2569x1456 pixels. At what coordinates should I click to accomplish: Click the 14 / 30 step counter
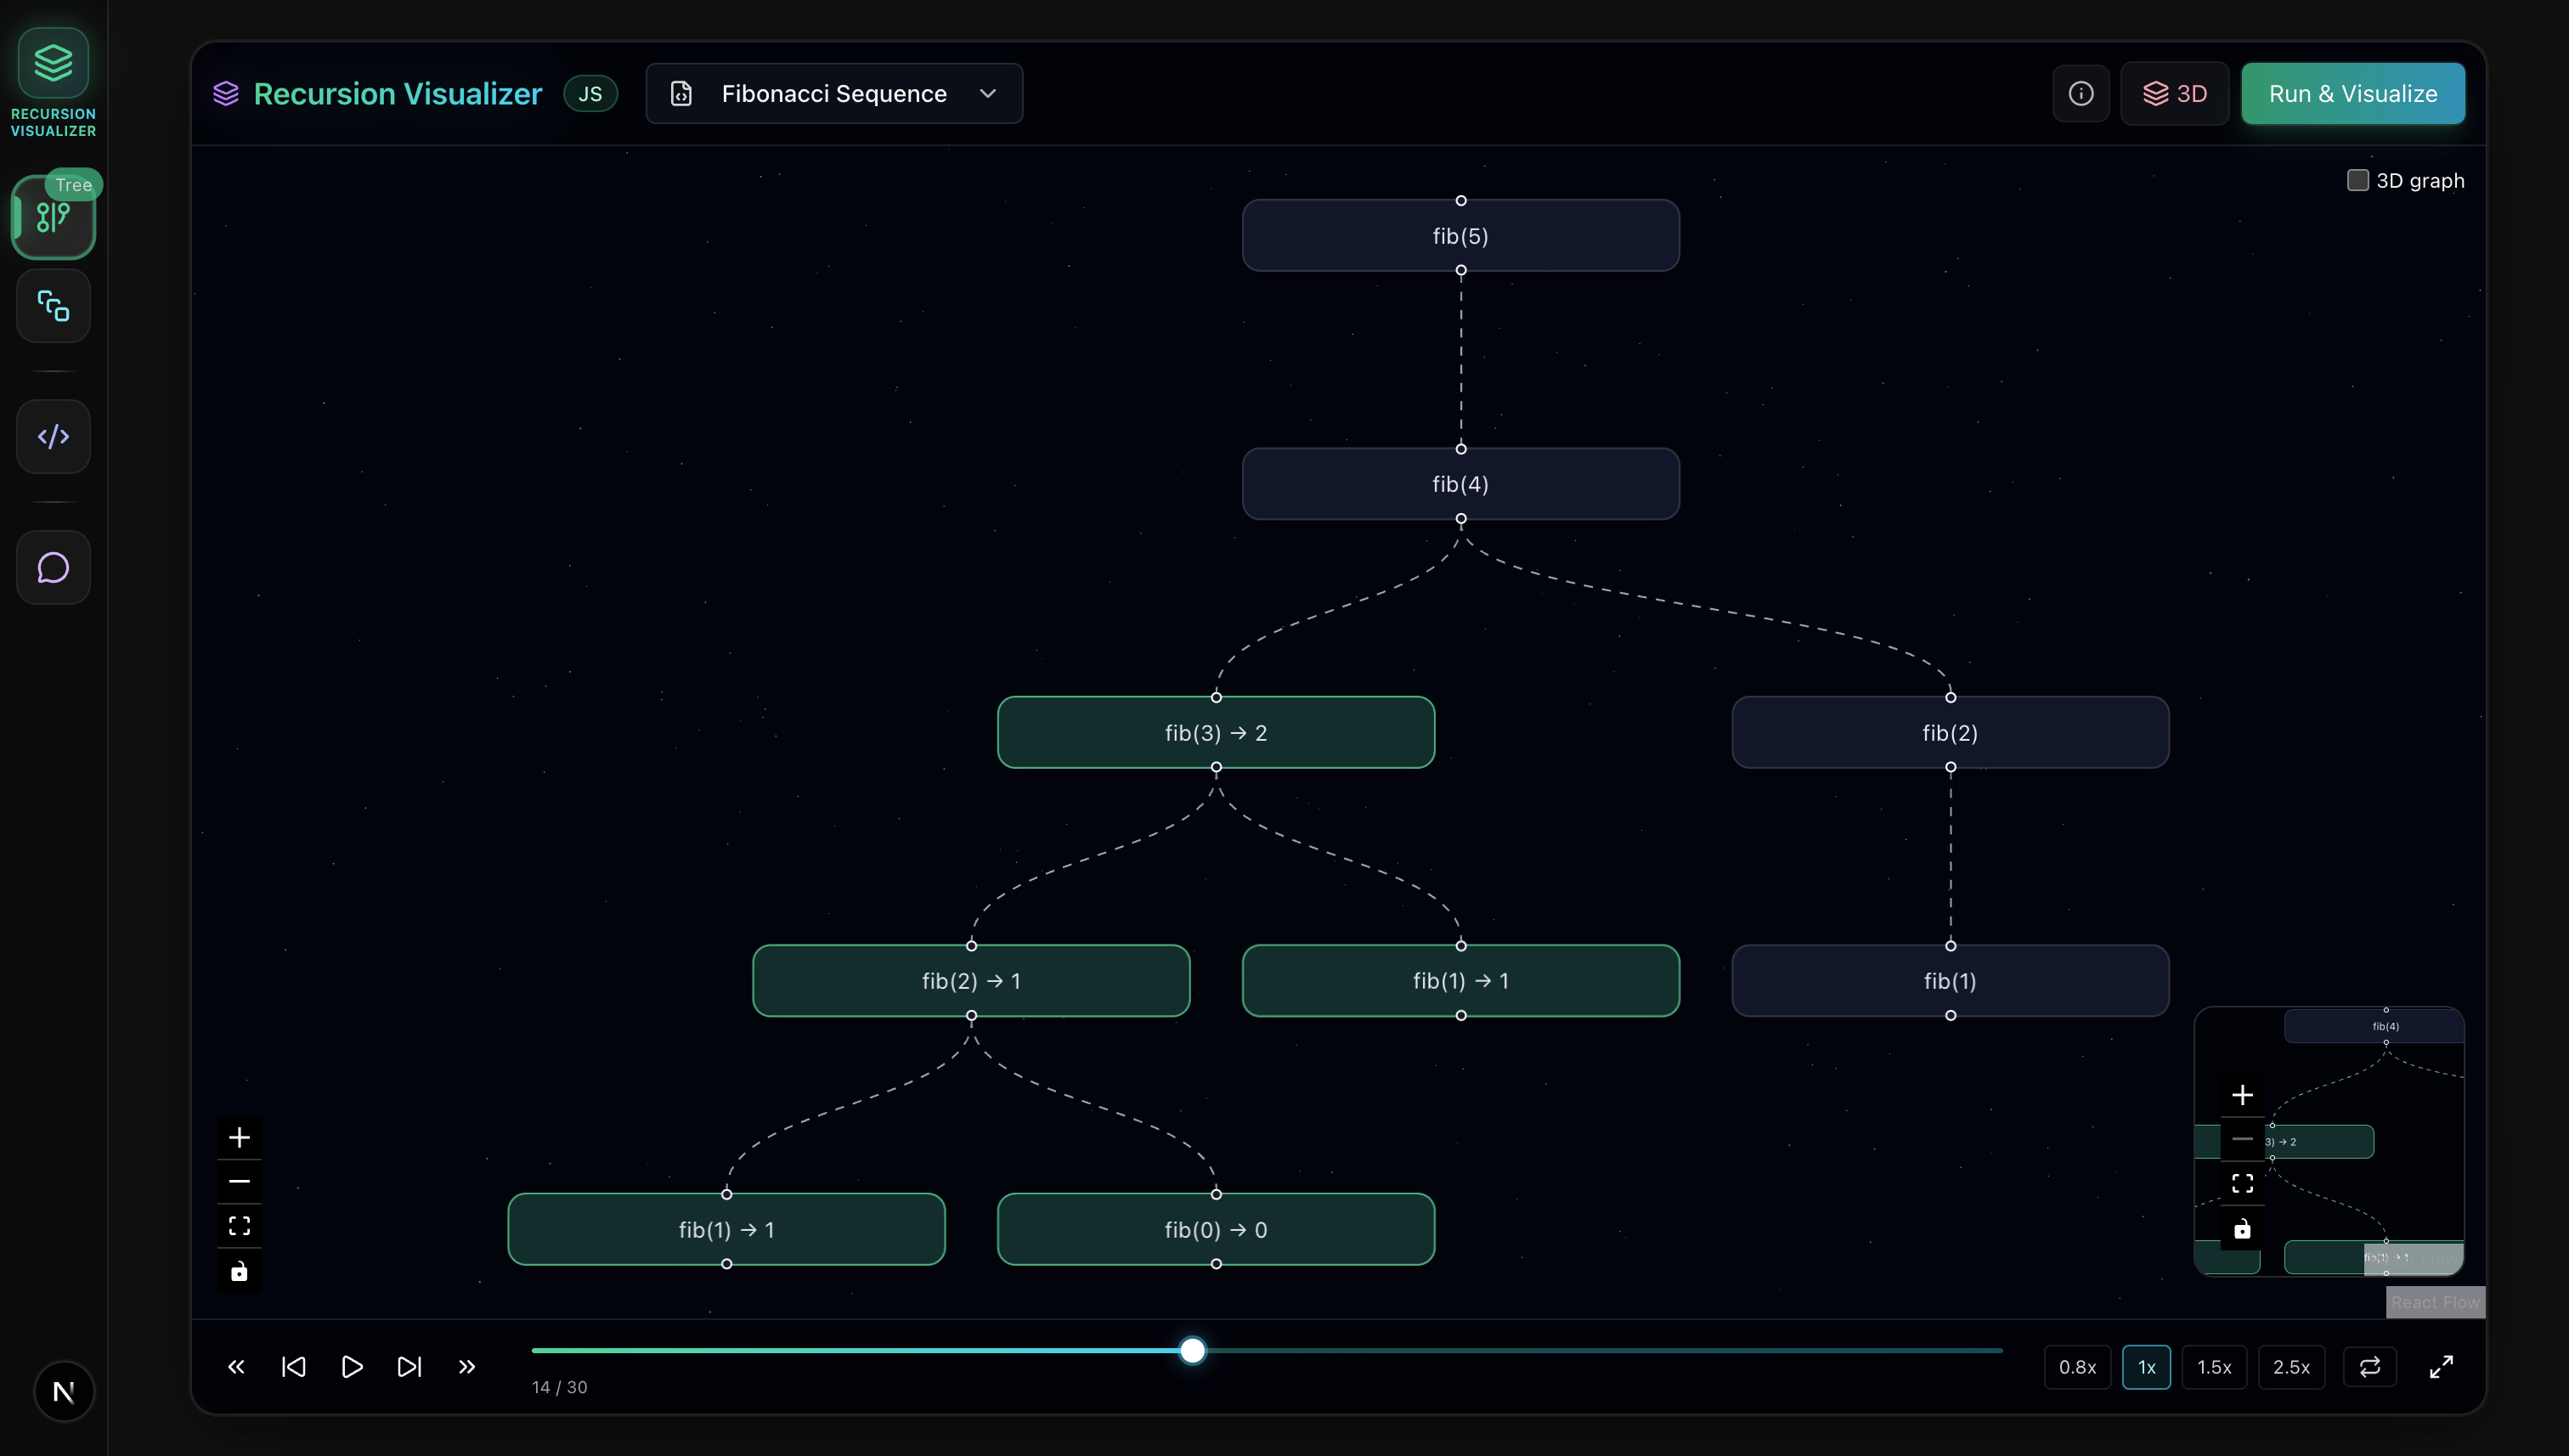click(x=560, y=1387)
